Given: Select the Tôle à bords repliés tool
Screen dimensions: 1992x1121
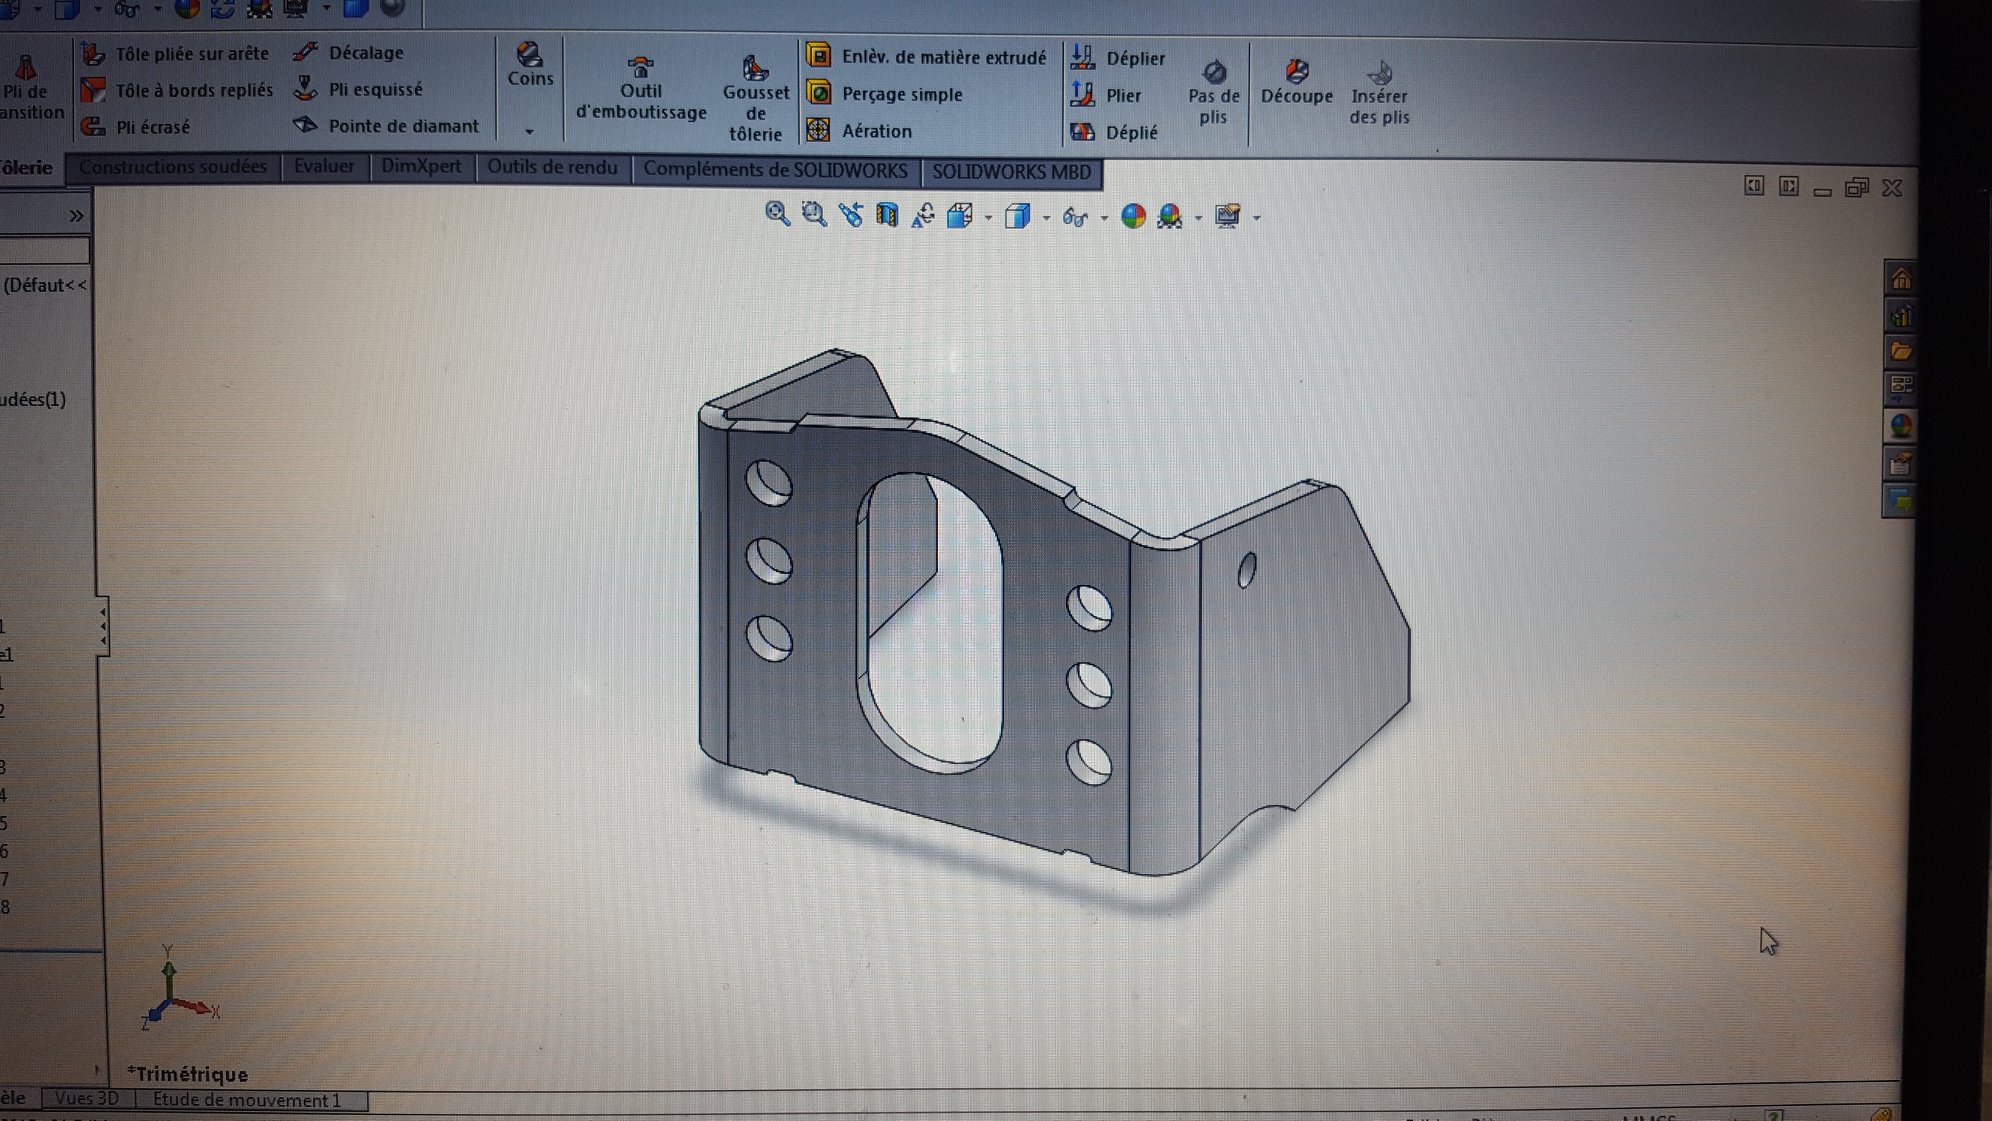Looking at the screenshot, I should [177, 90].
